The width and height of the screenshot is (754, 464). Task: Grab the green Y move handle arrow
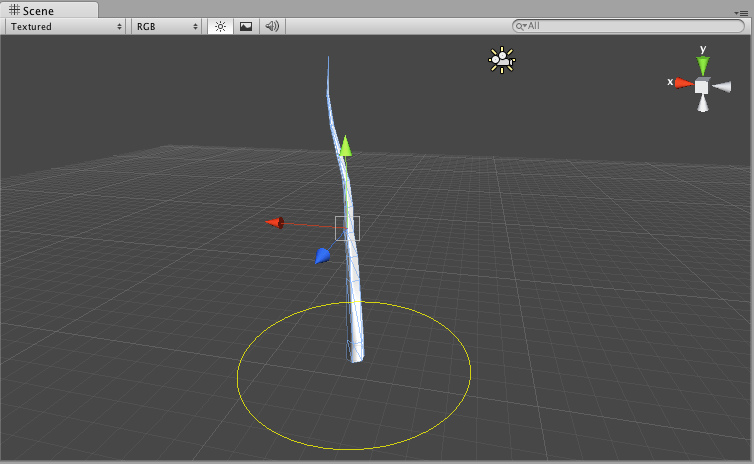tap(345, 146)
